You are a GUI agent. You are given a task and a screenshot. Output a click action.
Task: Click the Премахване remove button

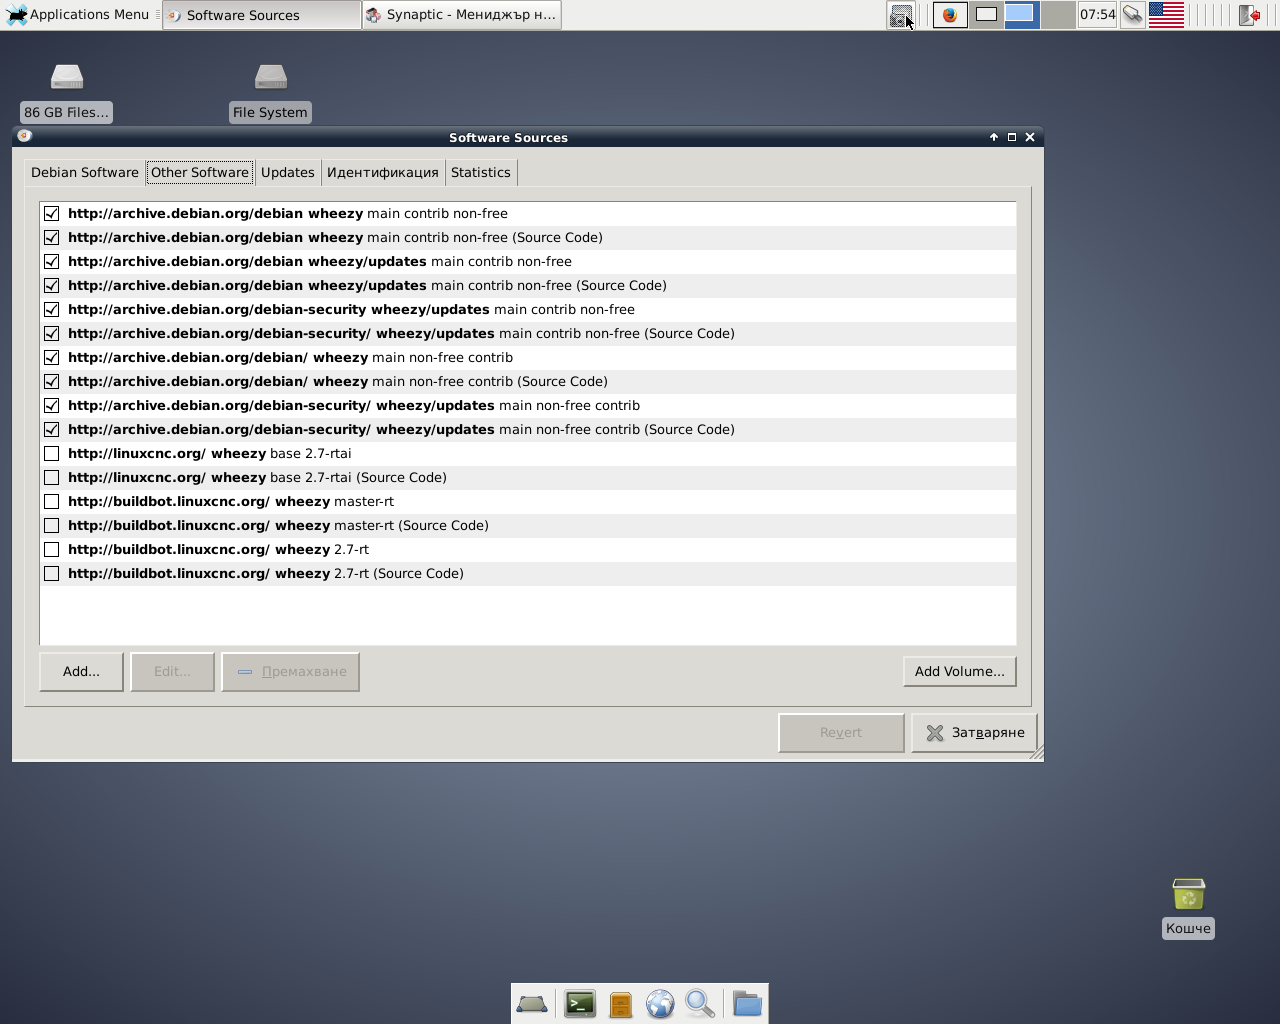(291, 672)
